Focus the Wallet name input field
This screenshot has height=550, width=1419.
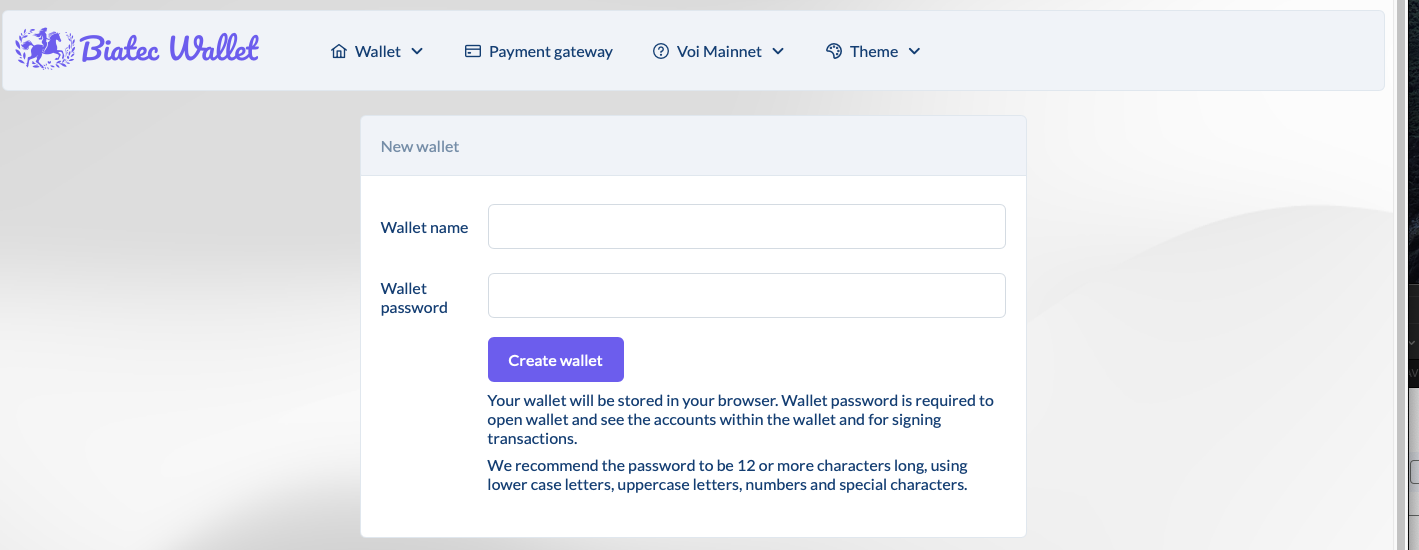(x=746, y=227)
